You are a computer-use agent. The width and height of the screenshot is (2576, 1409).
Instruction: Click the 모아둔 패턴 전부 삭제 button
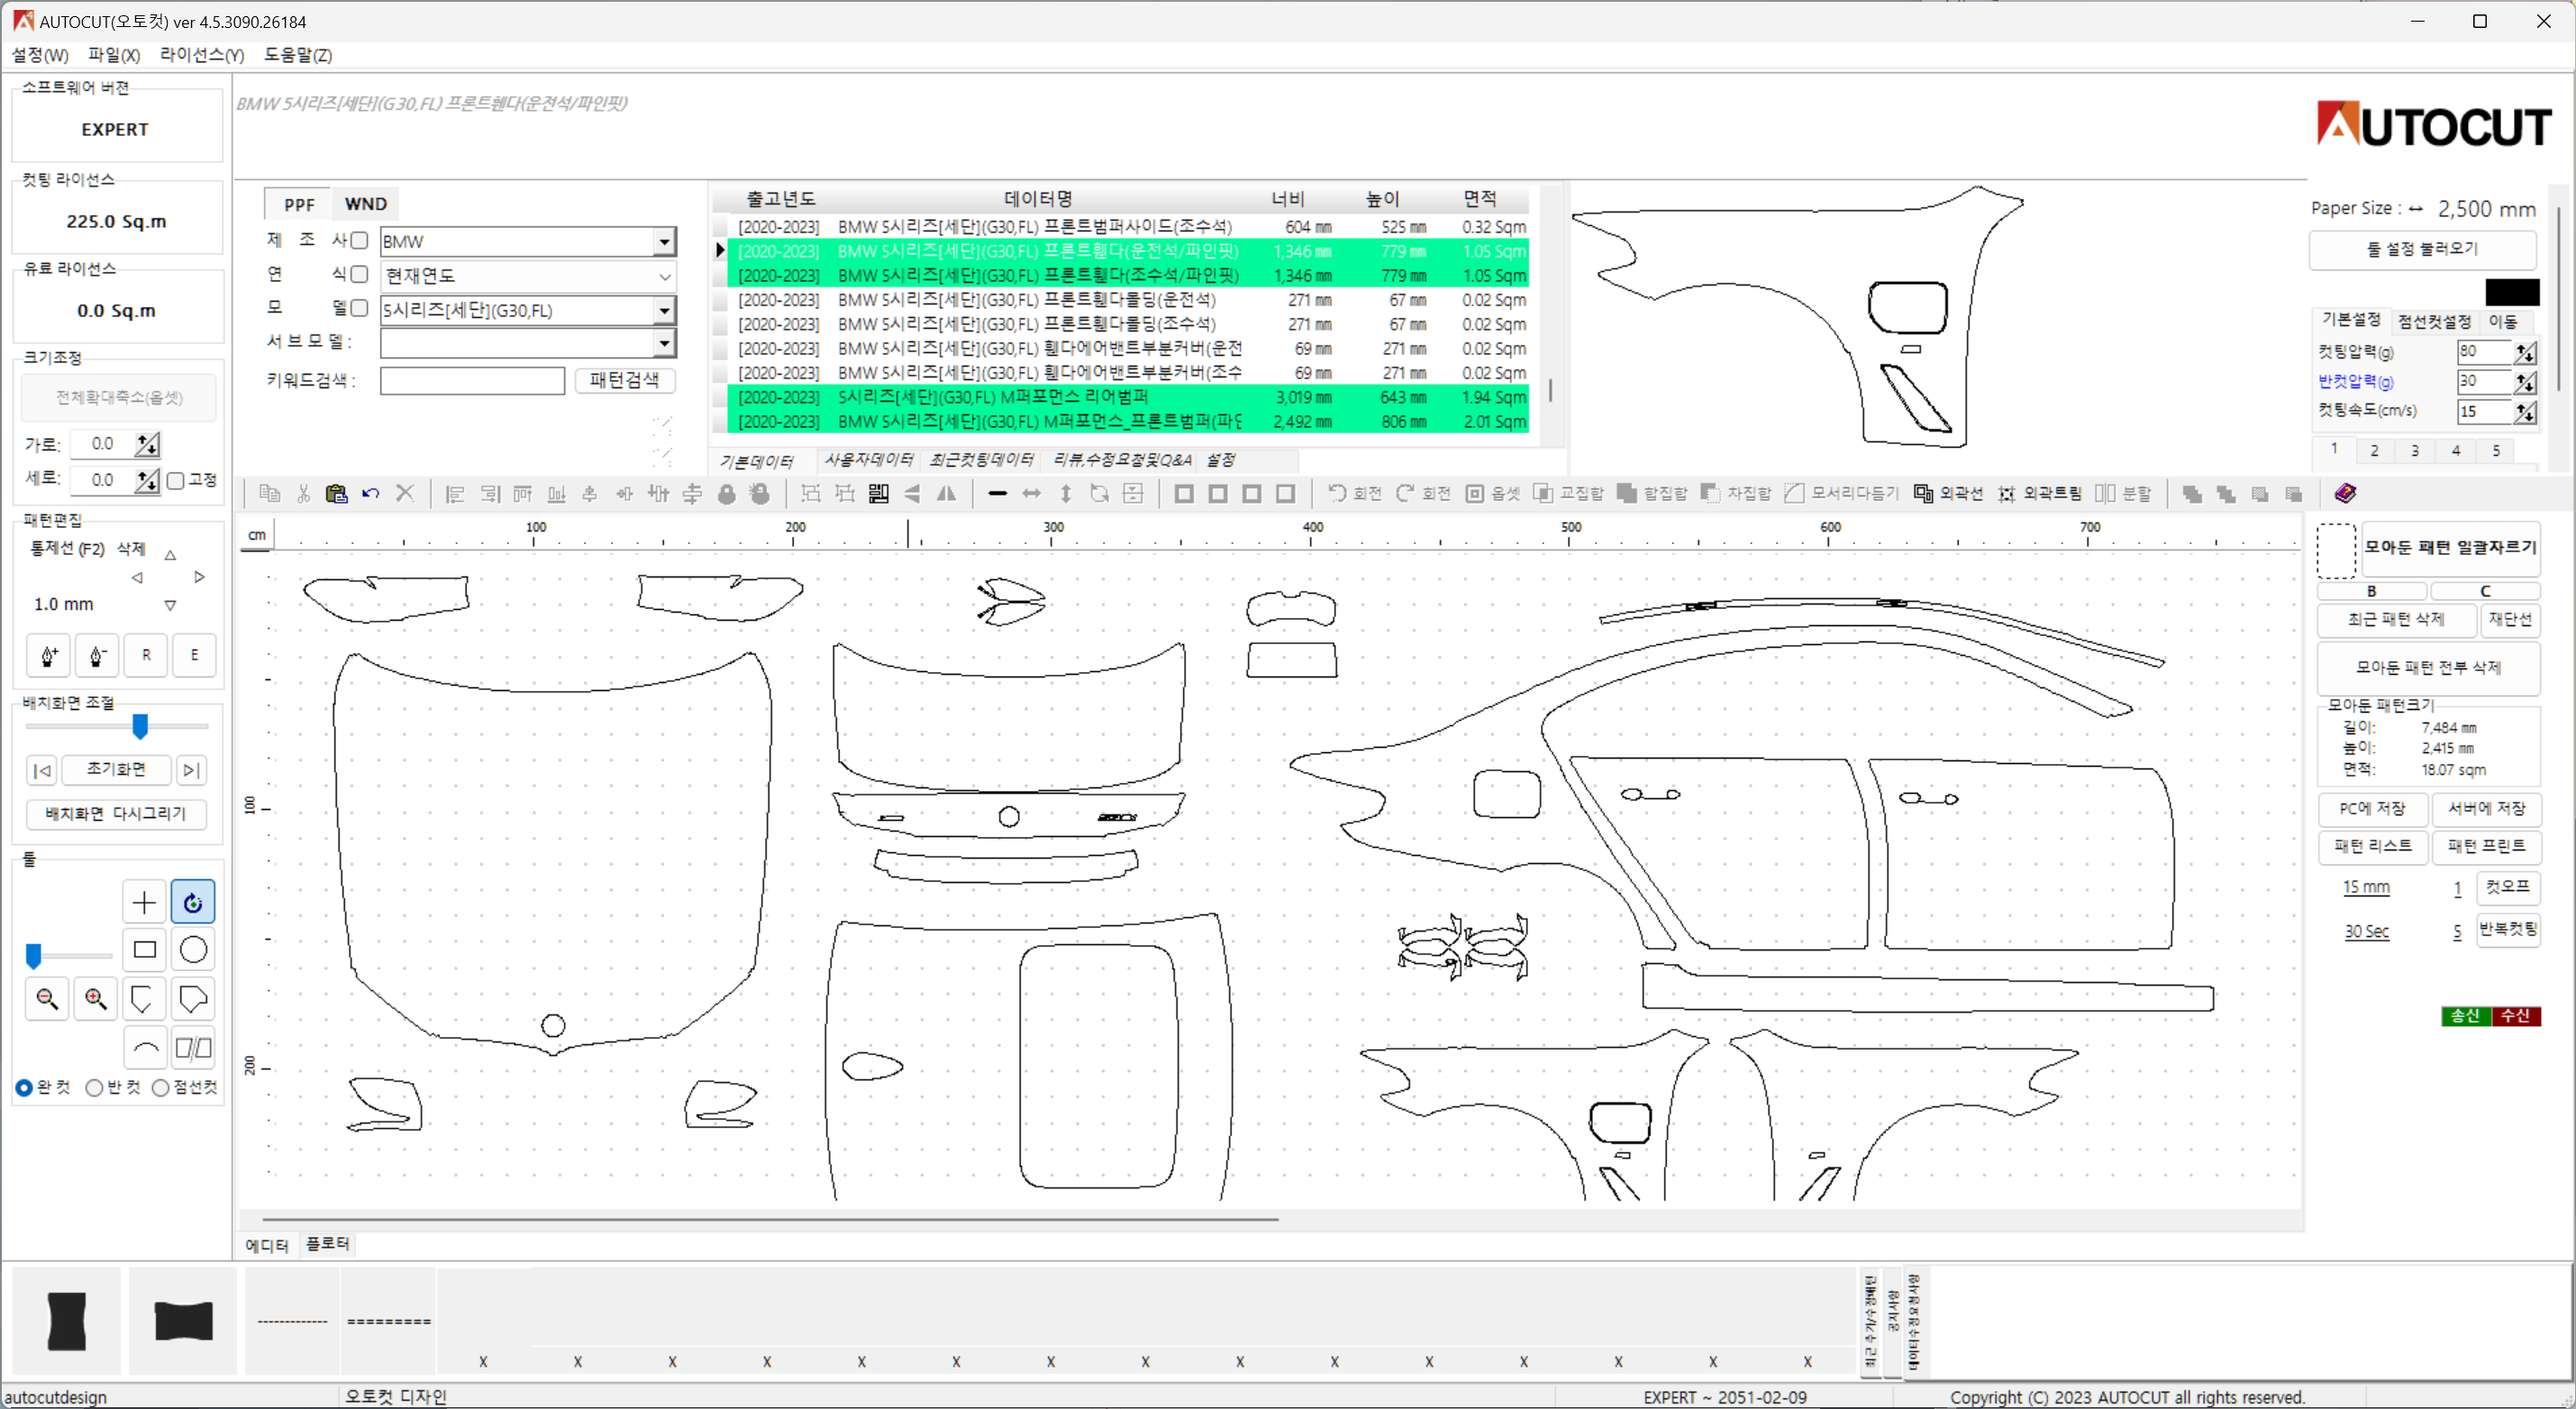[2428, 667]
